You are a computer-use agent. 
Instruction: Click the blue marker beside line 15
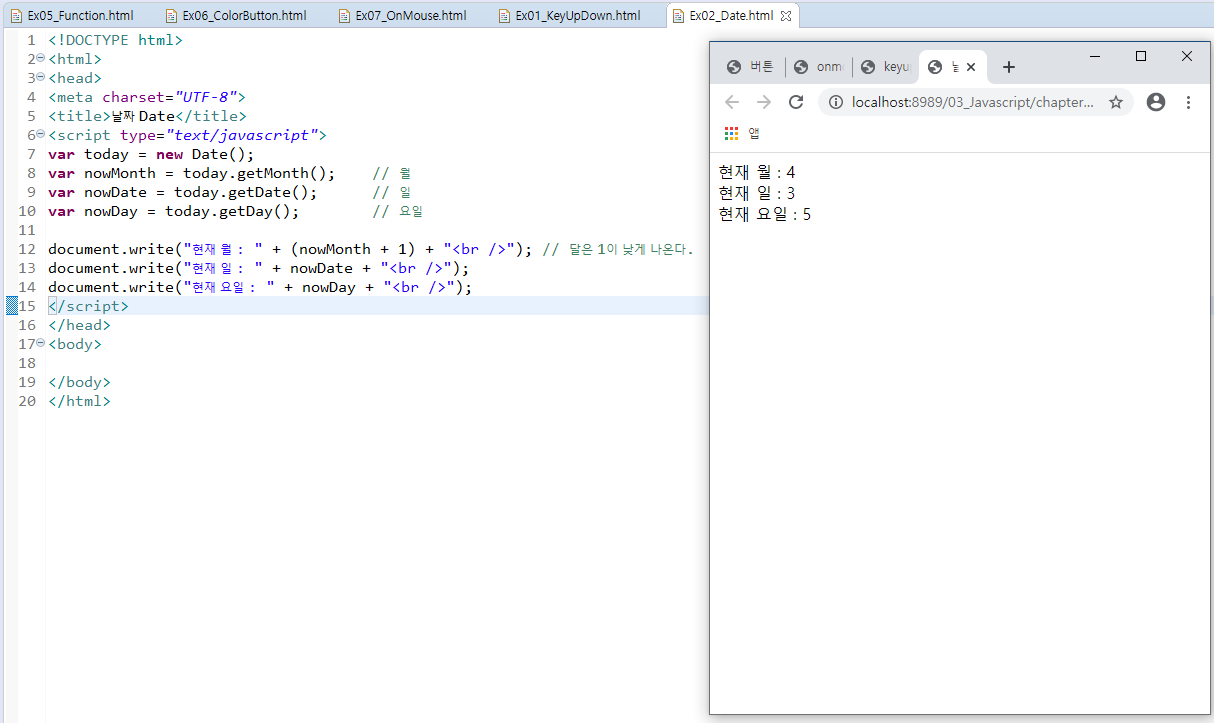(11, 306)
